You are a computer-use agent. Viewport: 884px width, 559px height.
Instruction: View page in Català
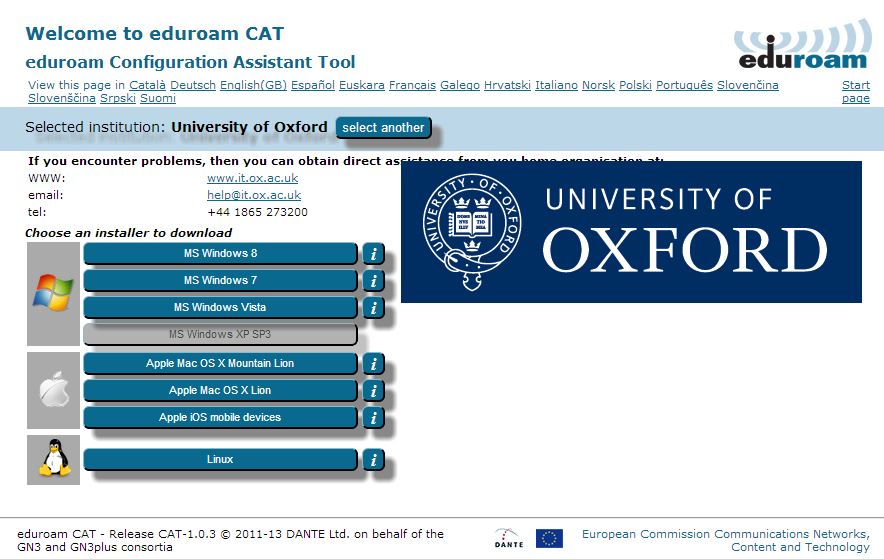[147, 85]
